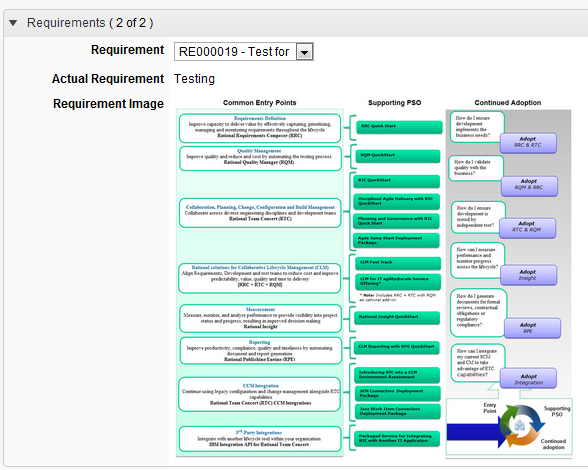Image resolution: width=588 pixels, height=470 pixels.
Task: Click the Requirements (2 of 2) header title
Action: pos(90,23)
